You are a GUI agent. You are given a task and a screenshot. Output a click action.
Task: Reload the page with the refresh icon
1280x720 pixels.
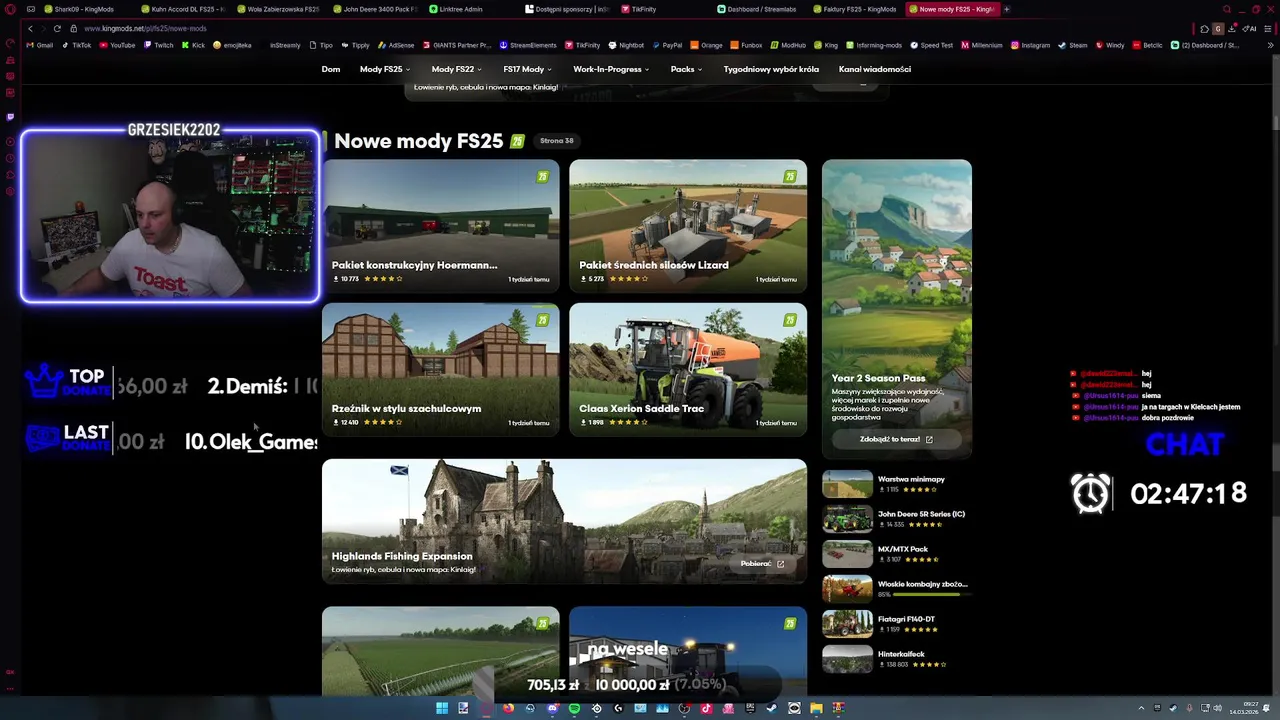57,28
